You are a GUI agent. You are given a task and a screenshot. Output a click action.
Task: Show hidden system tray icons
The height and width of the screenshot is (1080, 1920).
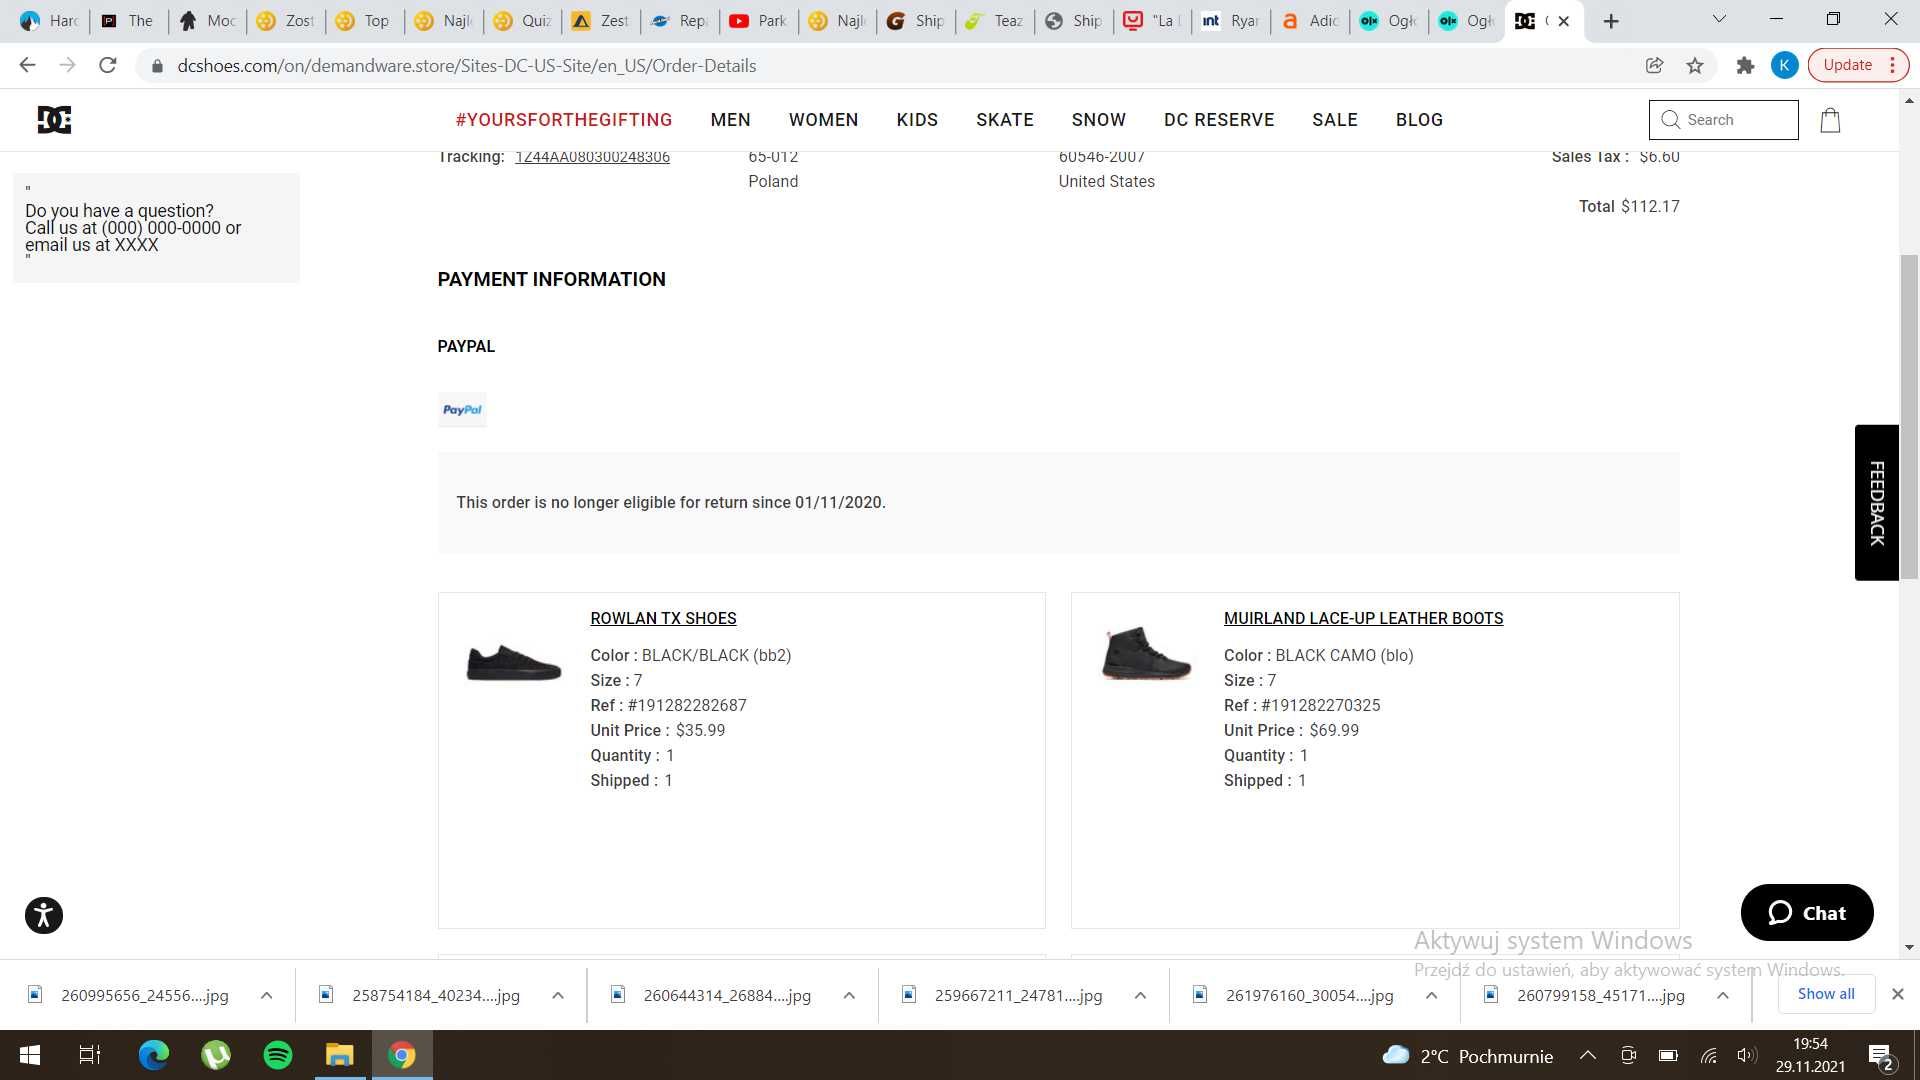coord(1588,1055)
